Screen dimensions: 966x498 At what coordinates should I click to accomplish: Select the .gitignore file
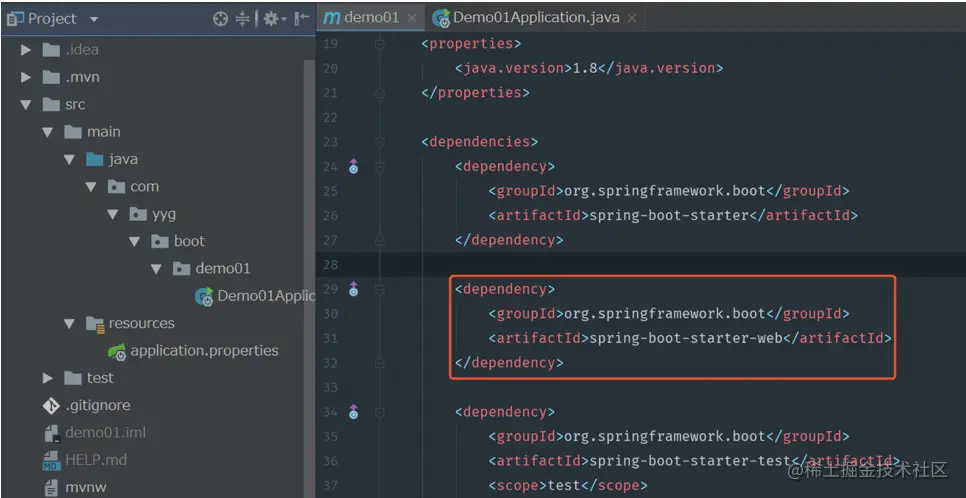tap(98, 406)
